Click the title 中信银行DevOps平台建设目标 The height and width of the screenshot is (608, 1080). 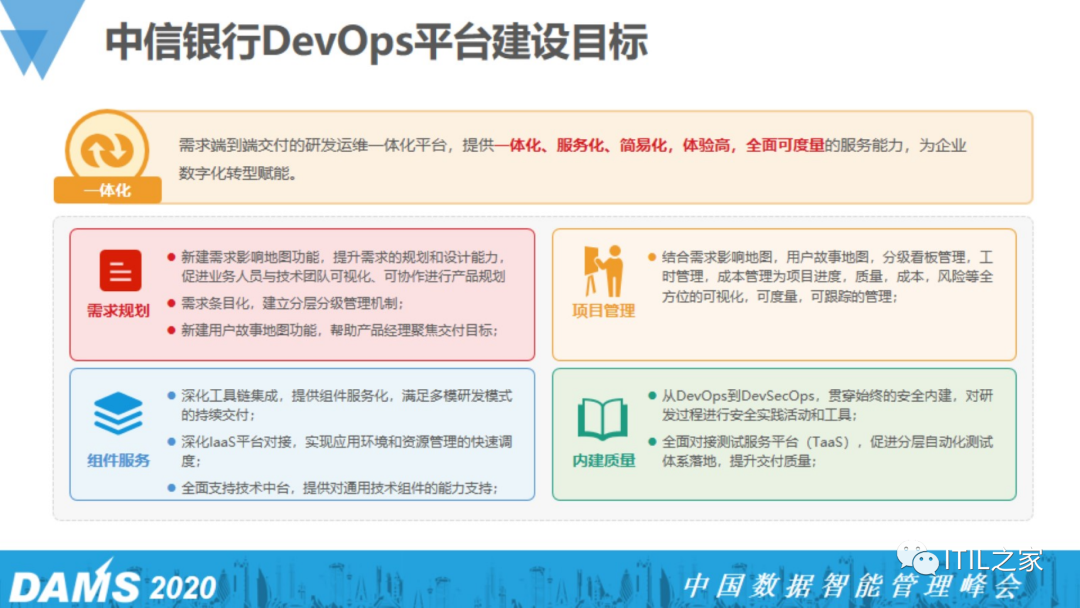tap(376, 41)
